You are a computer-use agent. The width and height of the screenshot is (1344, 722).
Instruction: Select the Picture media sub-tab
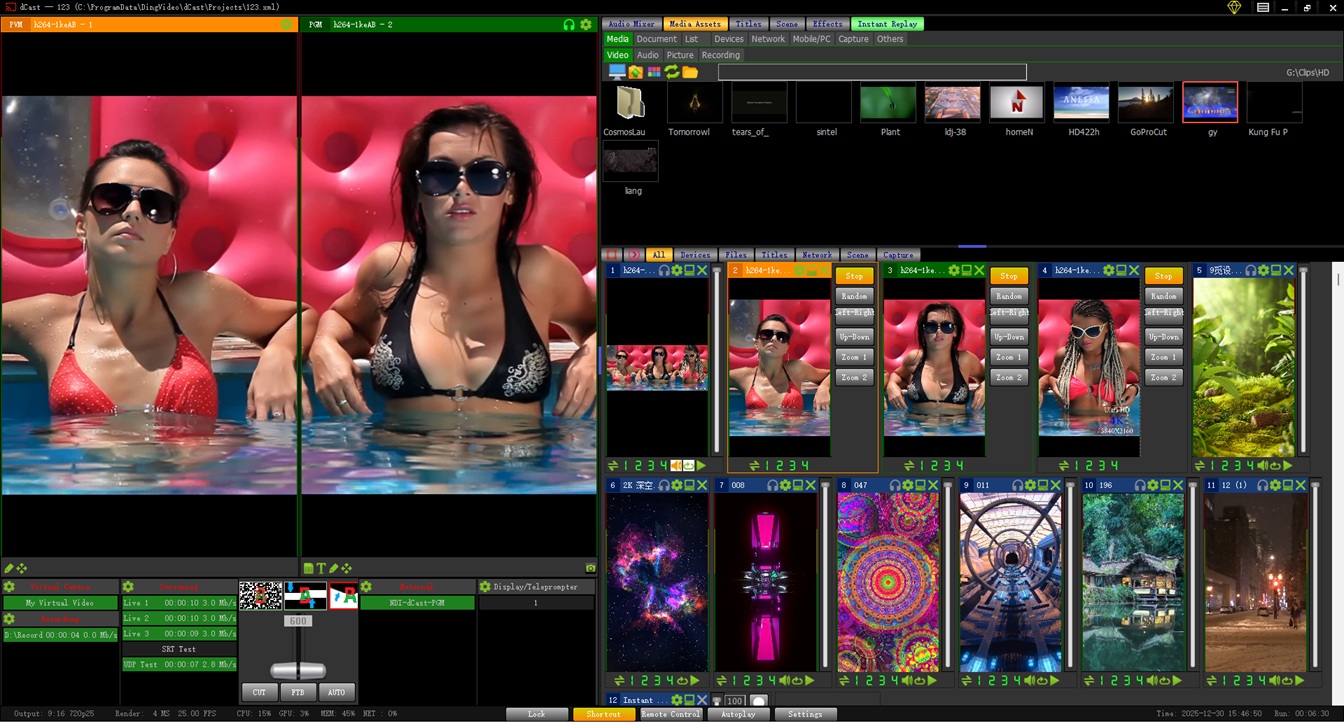coord(680,55)
